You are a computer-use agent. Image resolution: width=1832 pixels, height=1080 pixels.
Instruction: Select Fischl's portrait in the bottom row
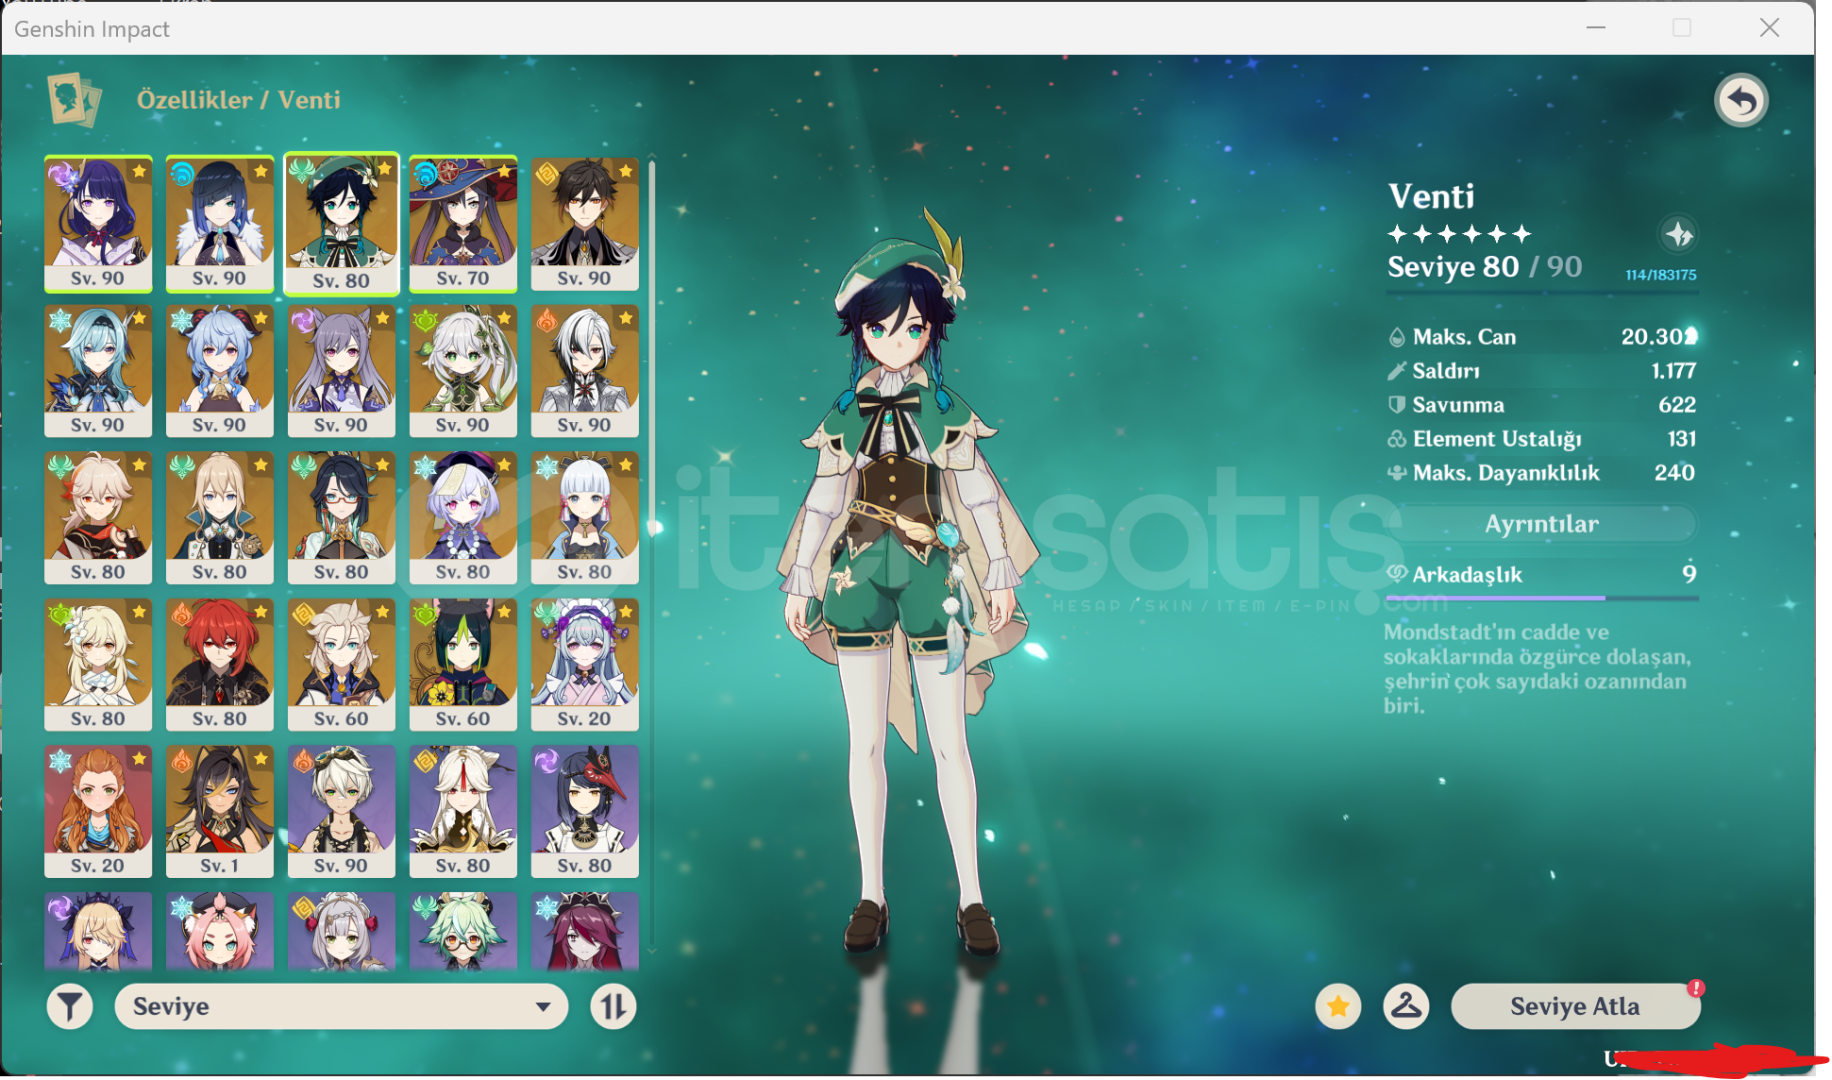[98, 931]
